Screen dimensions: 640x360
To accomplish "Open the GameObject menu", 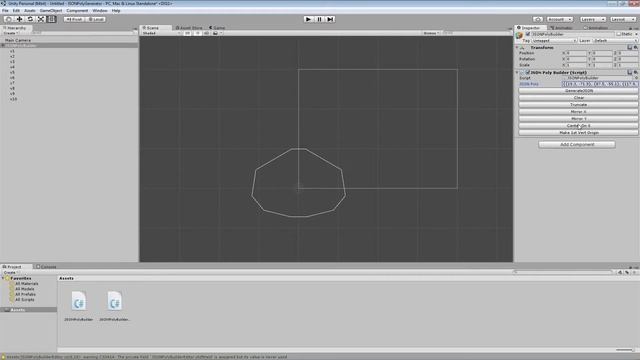I will point(51,11).
